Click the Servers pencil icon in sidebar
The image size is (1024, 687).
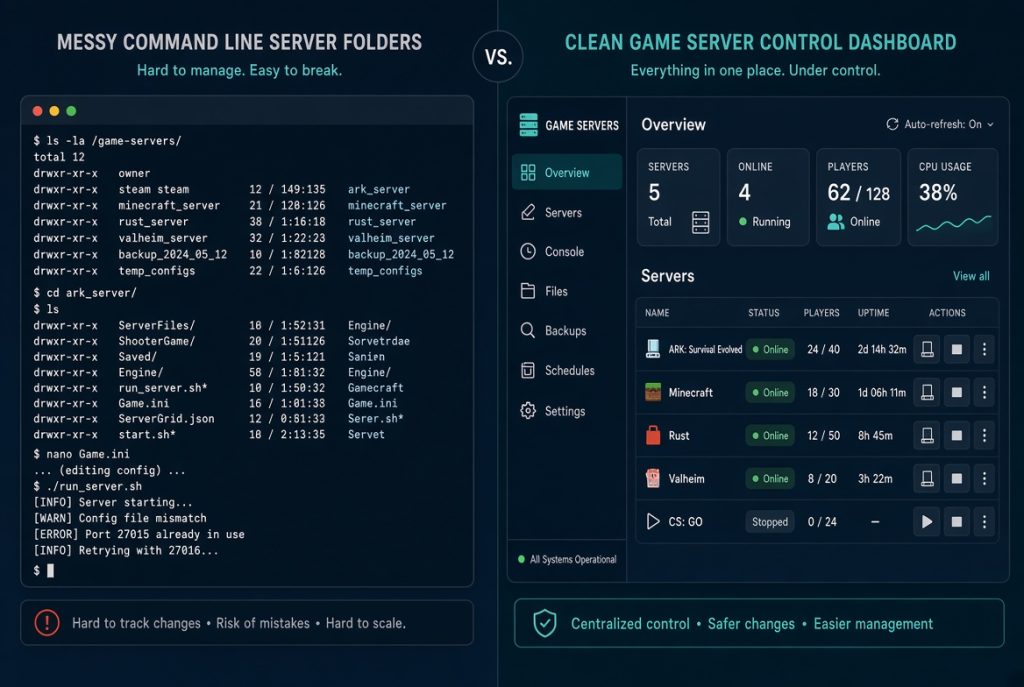point(528,212)
